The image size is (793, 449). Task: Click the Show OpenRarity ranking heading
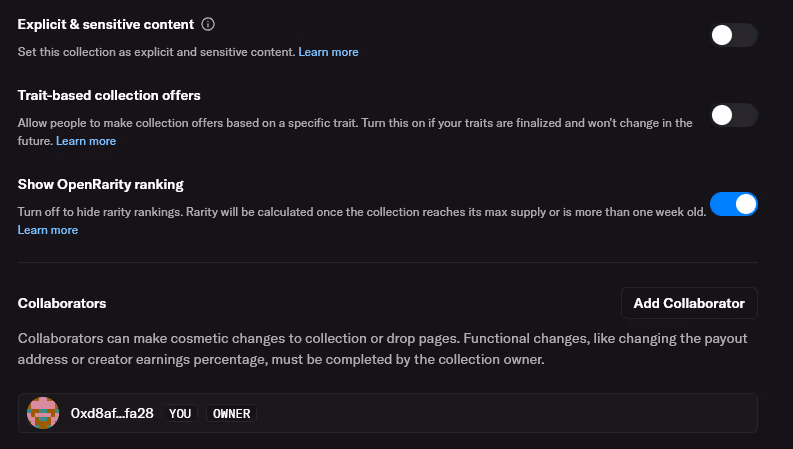click(100, 185)
